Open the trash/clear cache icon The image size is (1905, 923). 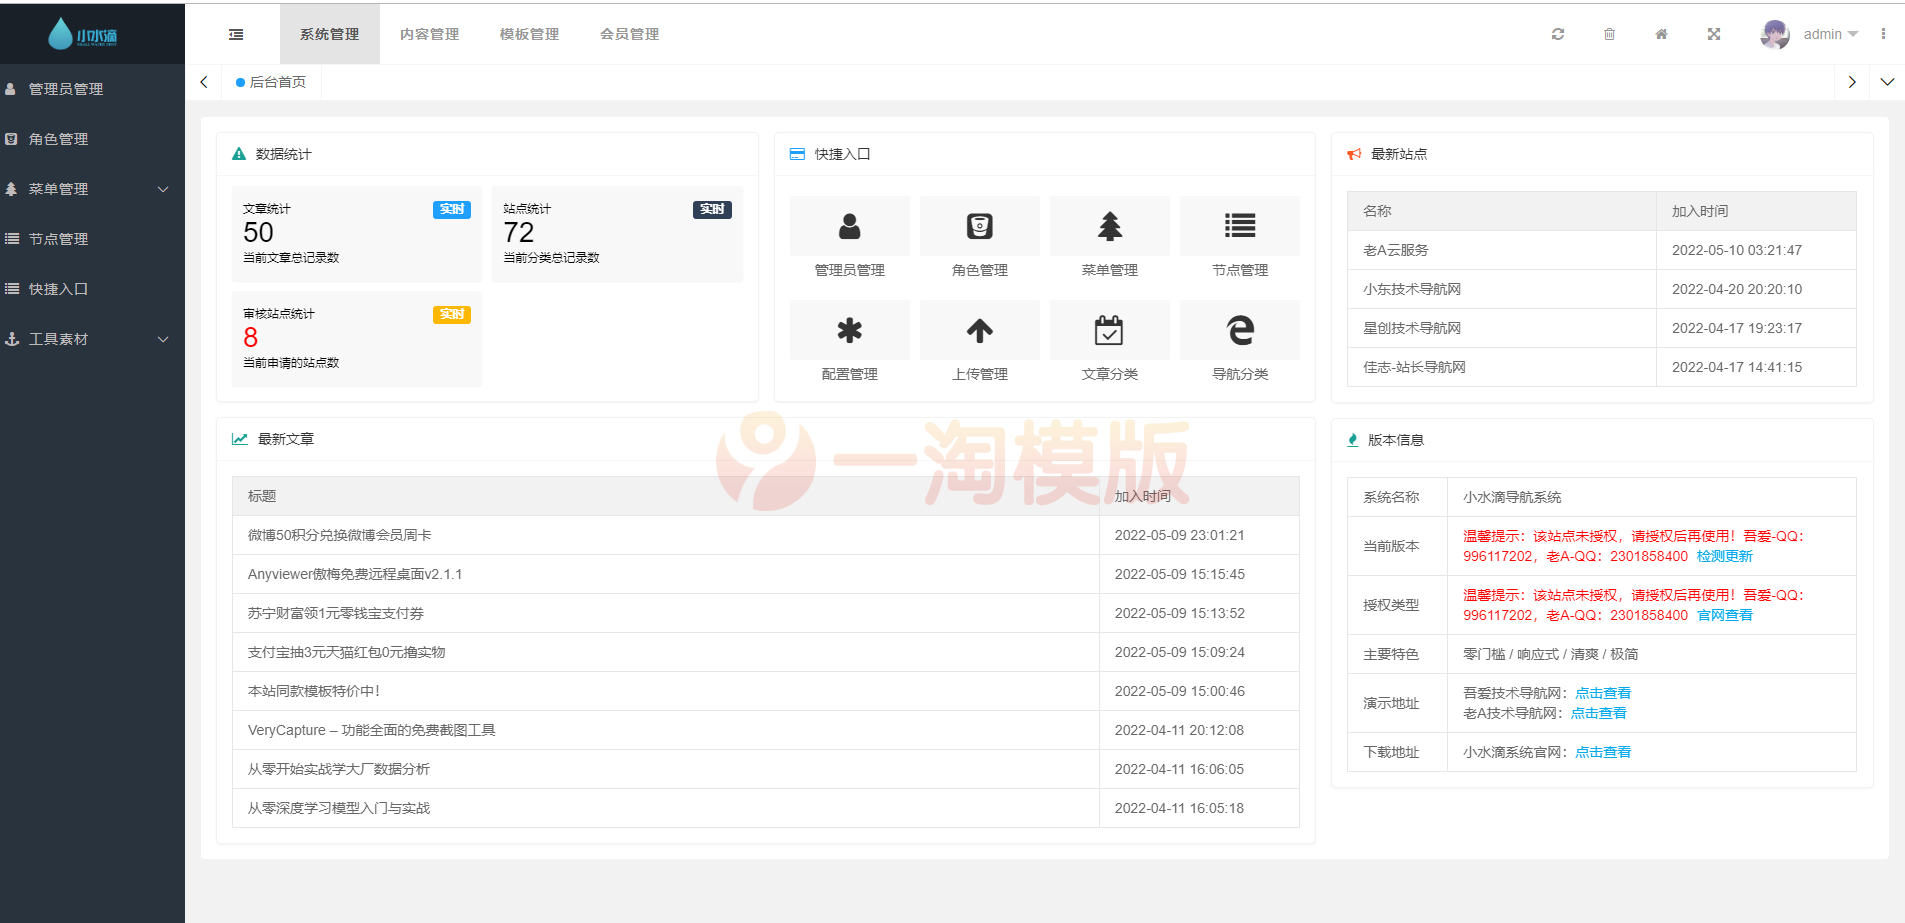[x=1610, y=33]
